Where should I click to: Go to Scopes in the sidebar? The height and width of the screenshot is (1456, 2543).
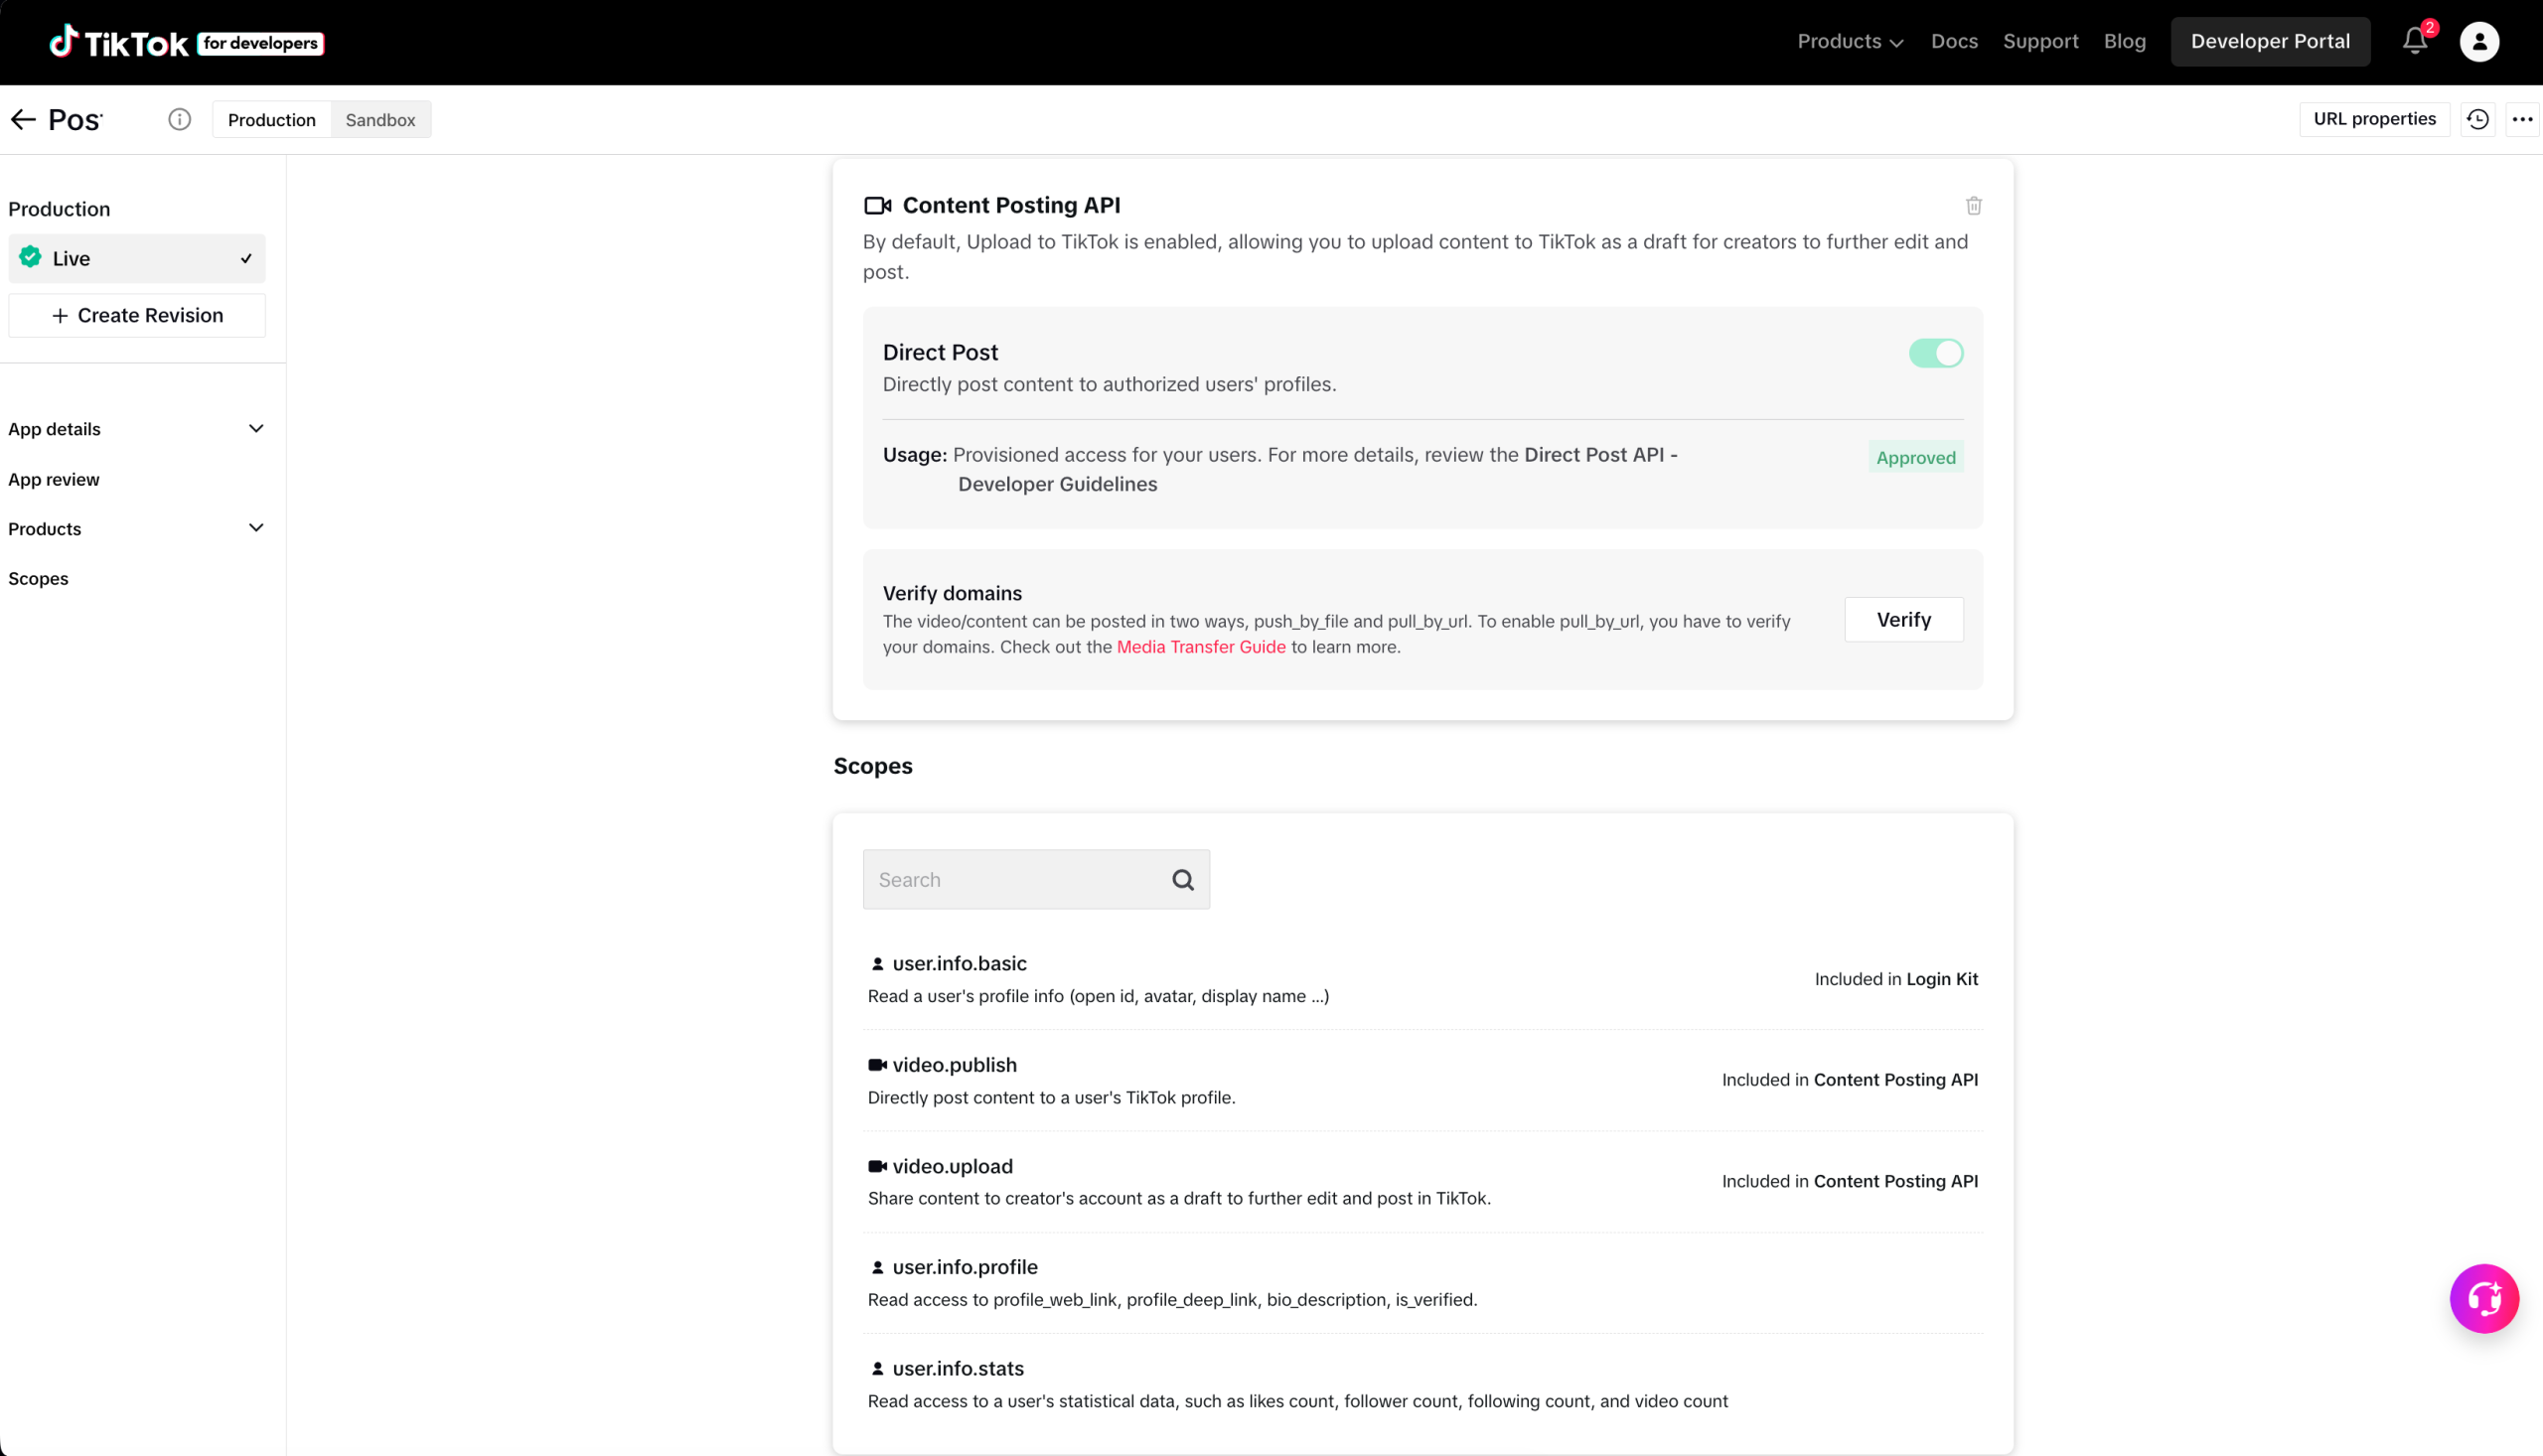(x=38, y=579)
